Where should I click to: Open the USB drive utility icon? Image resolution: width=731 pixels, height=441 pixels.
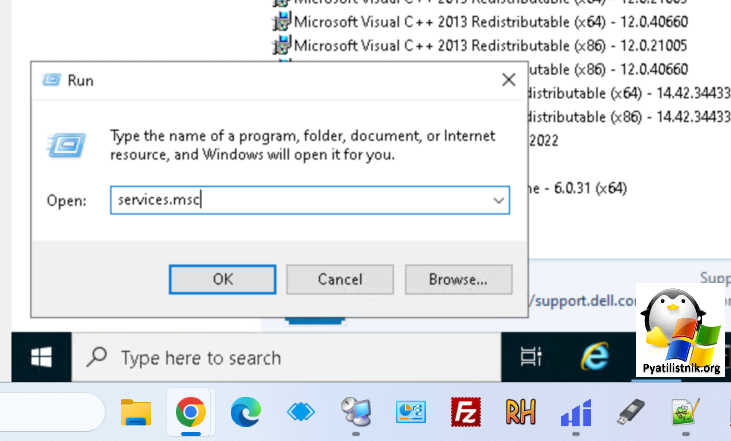(631, 412)
